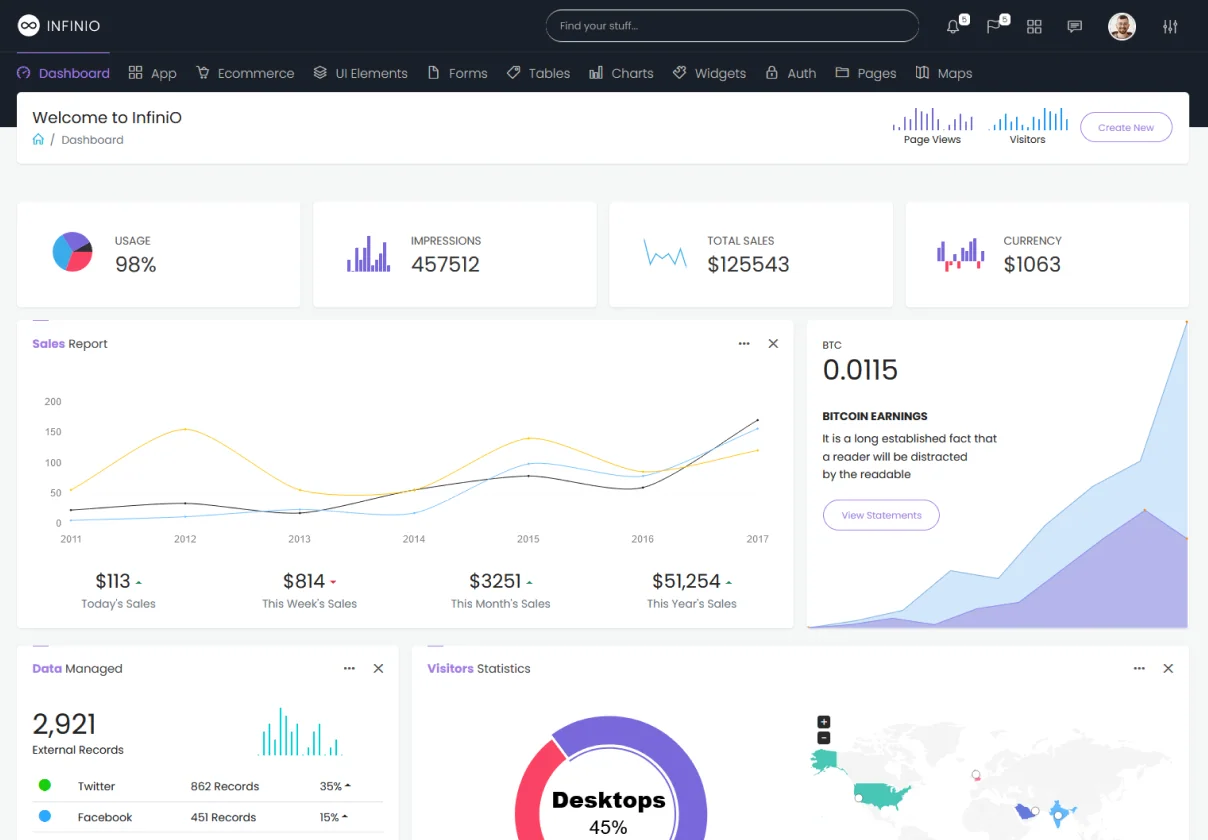Viewport: 1208px width, 840px height.
Task: Click the View Statements button
Action: 881,515
